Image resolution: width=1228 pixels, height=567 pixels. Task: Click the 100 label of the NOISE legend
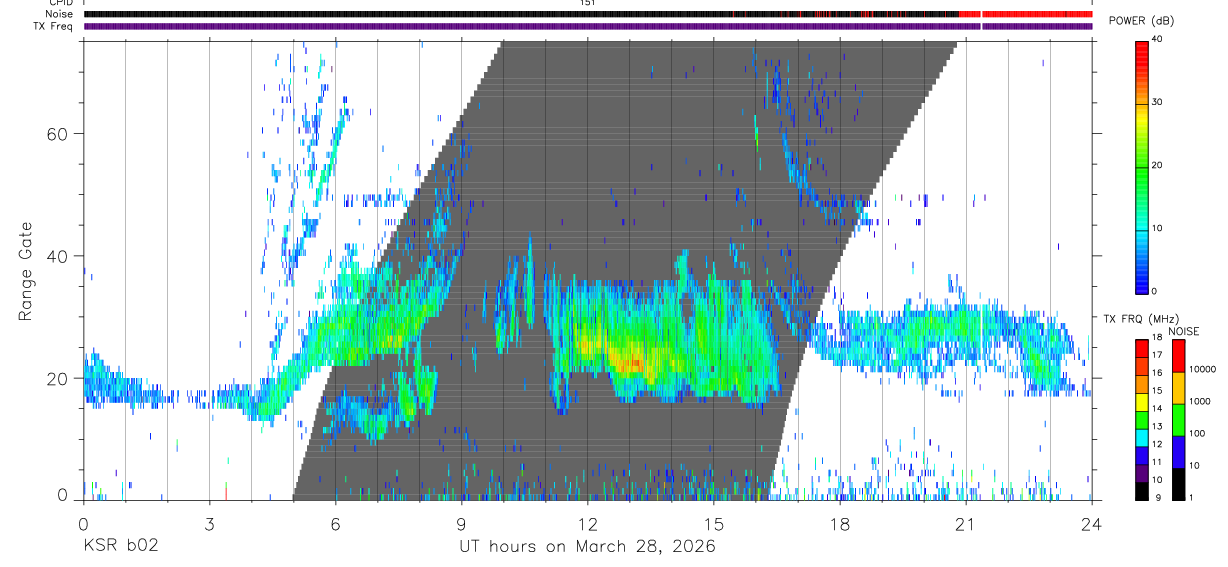pyautogui.click(x=1197, y=433)
